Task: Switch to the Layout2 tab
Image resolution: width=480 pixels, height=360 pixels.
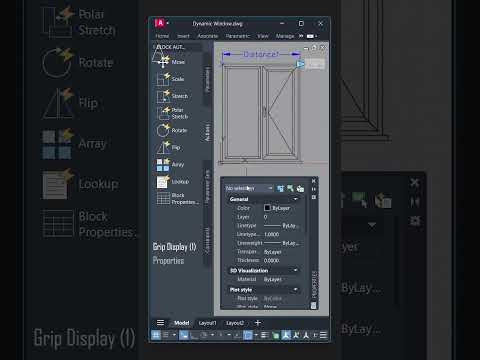Action: pos(235,323)
